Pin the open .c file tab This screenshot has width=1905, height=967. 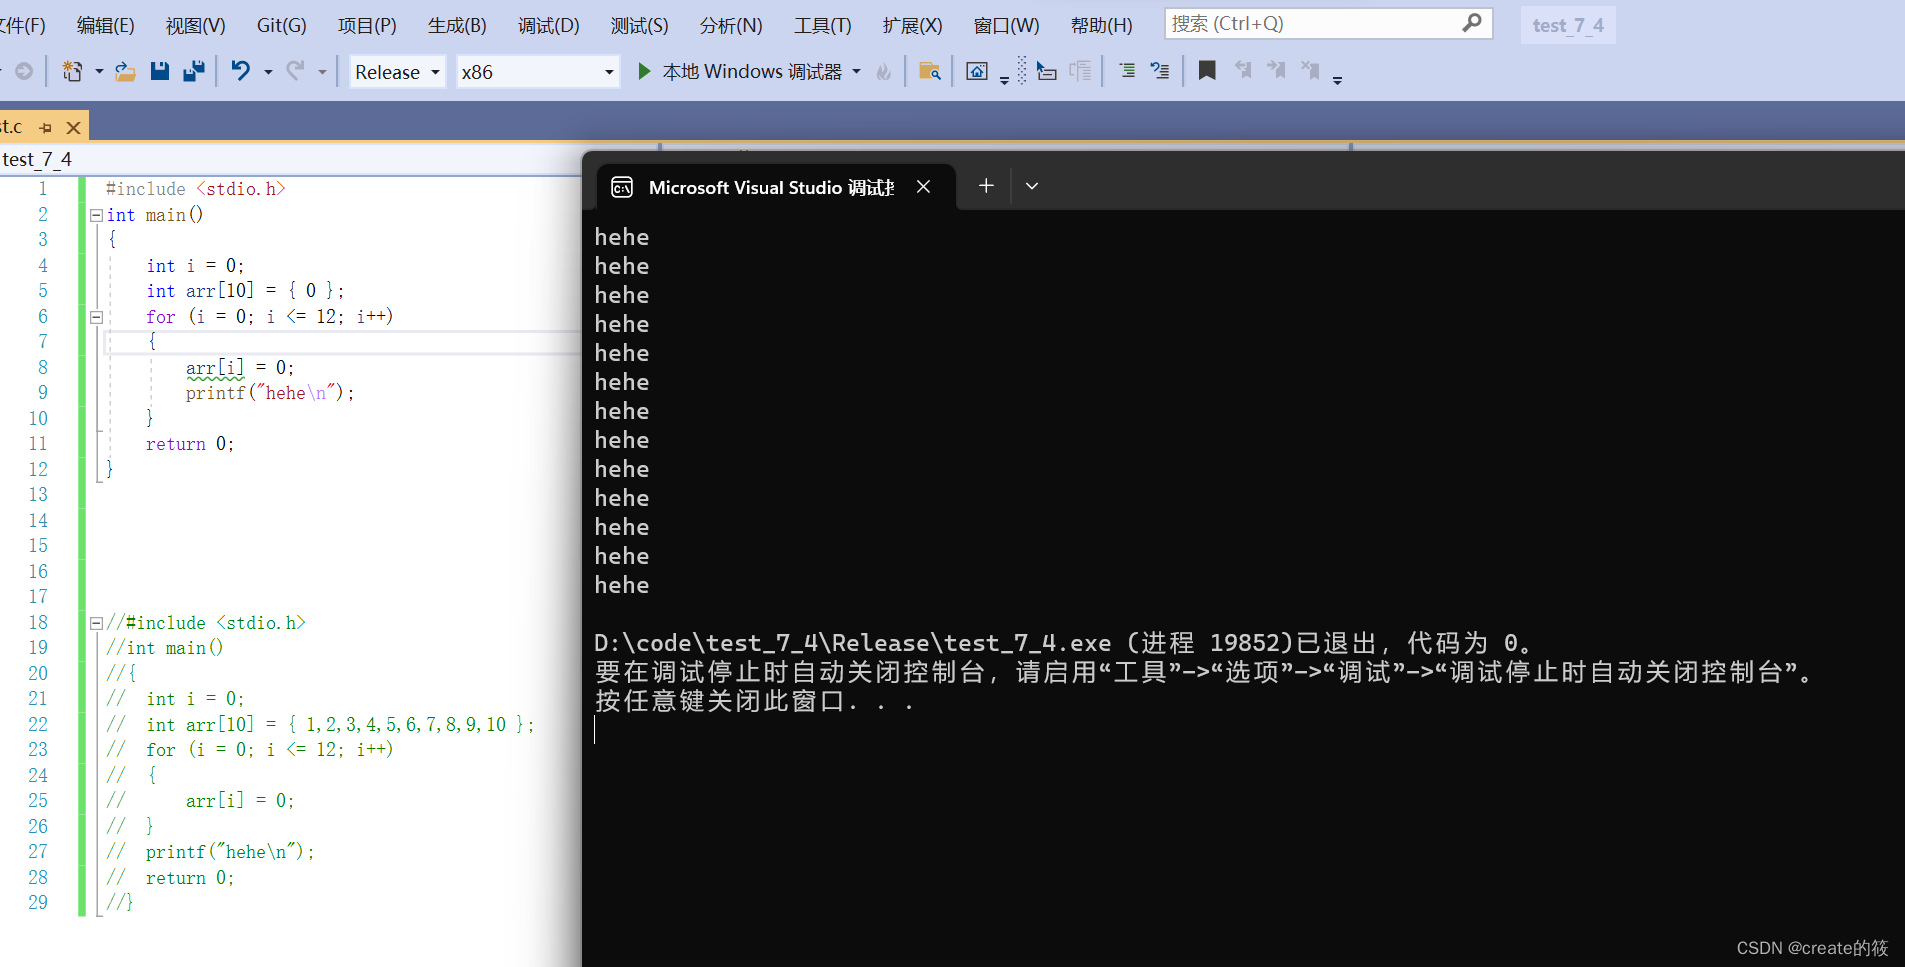click(x=45, y=128)
